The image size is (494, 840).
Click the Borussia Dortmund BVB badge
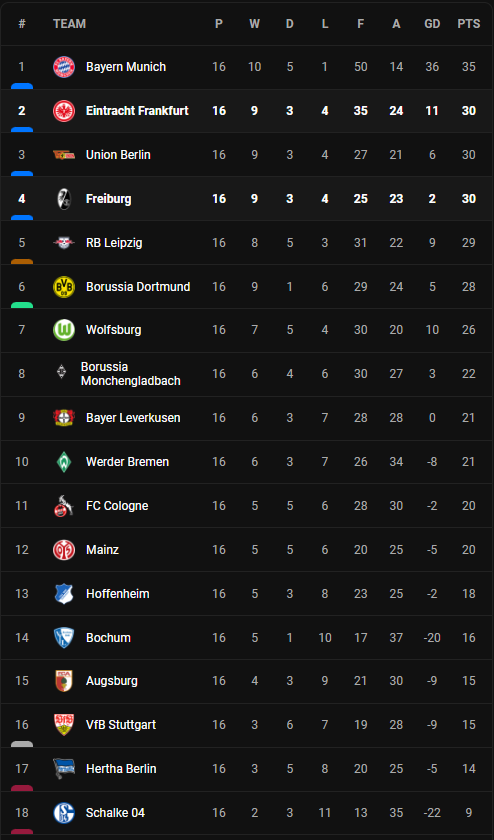pyautogui.click(x=64, y=287)
